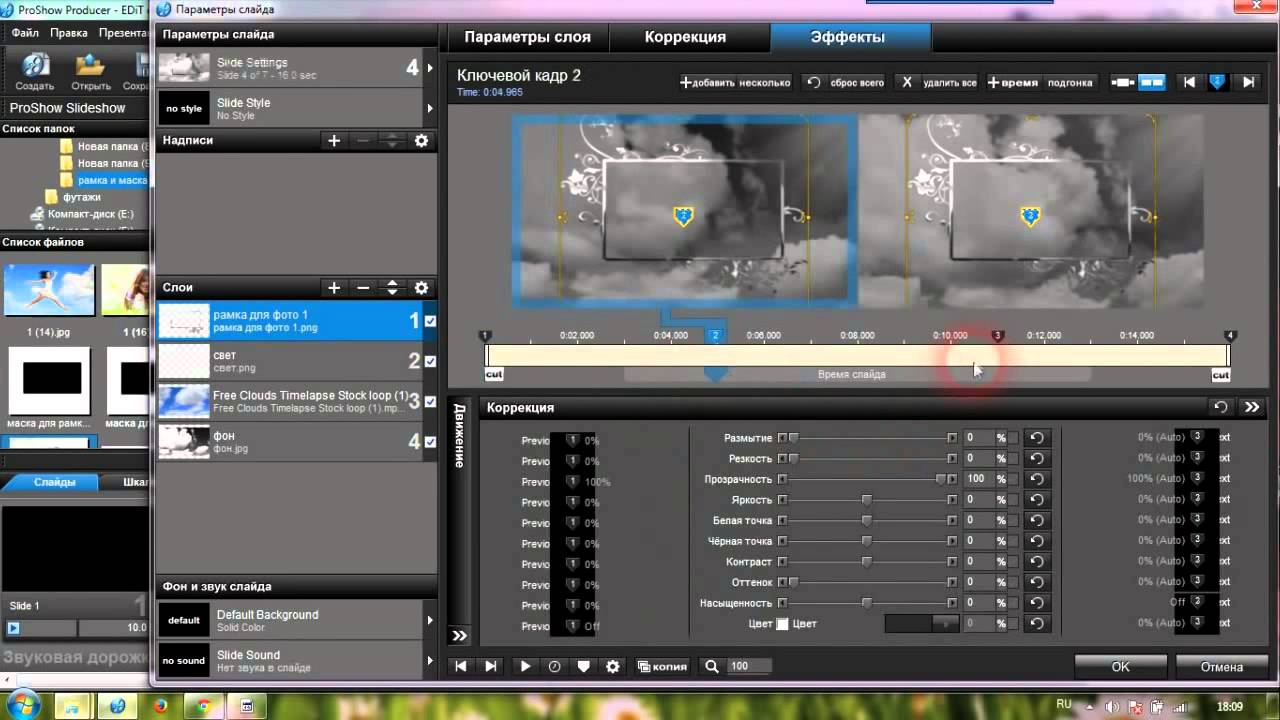Open the clock timing icon in bottom toolbar
The image size is (1280, 720).
554,666
